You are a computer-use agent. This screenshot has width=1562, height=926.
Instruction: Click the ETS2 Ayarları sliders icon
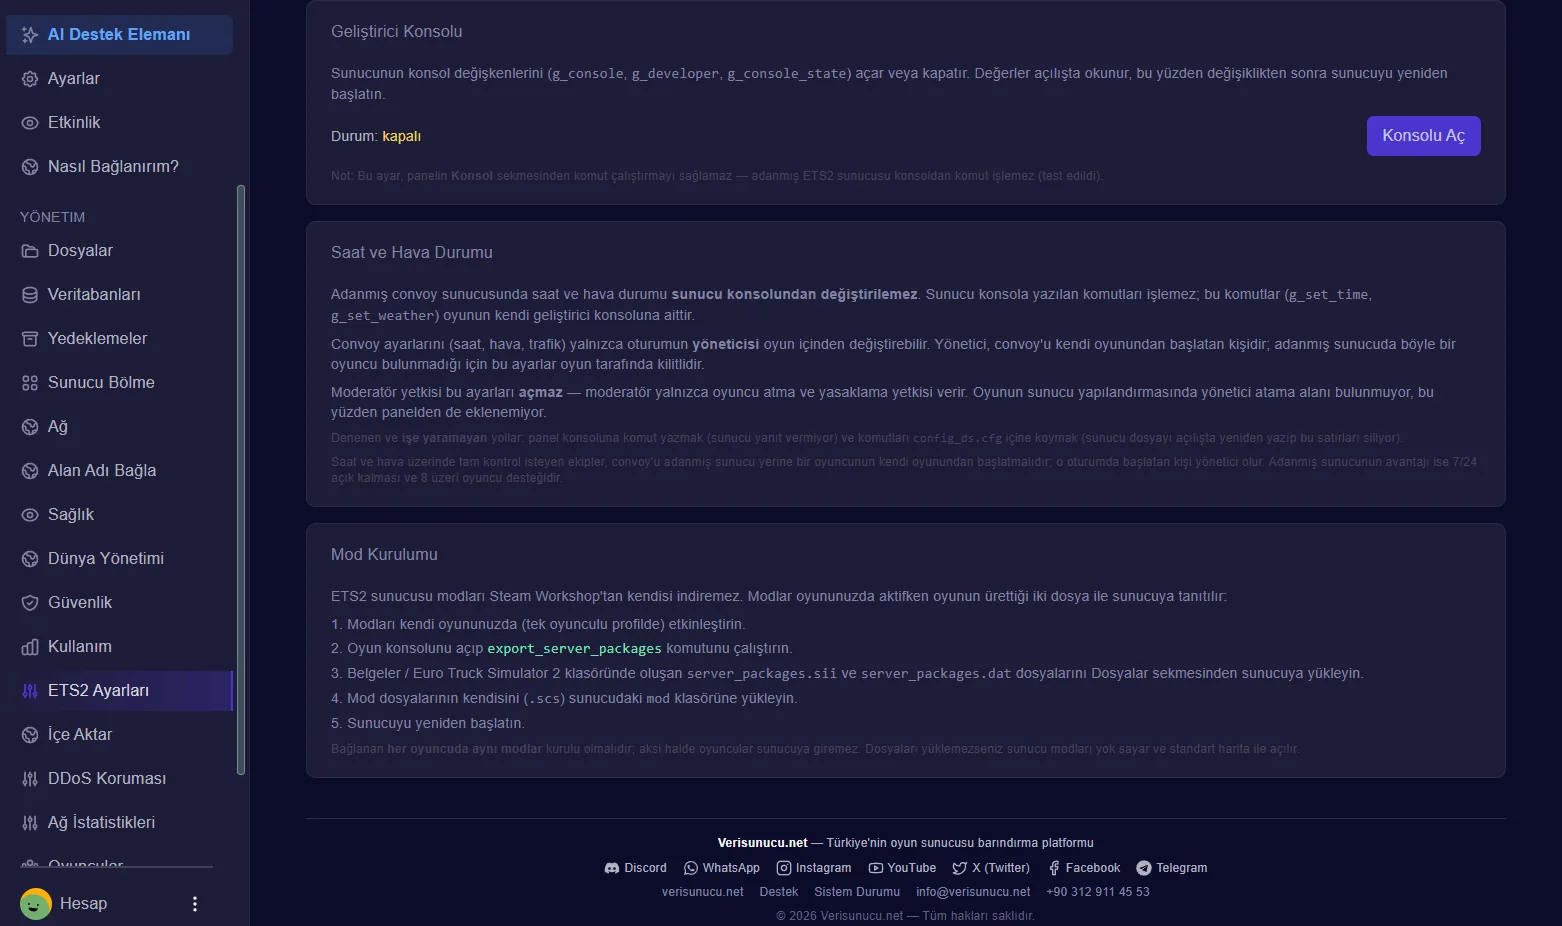pos(30,691)
